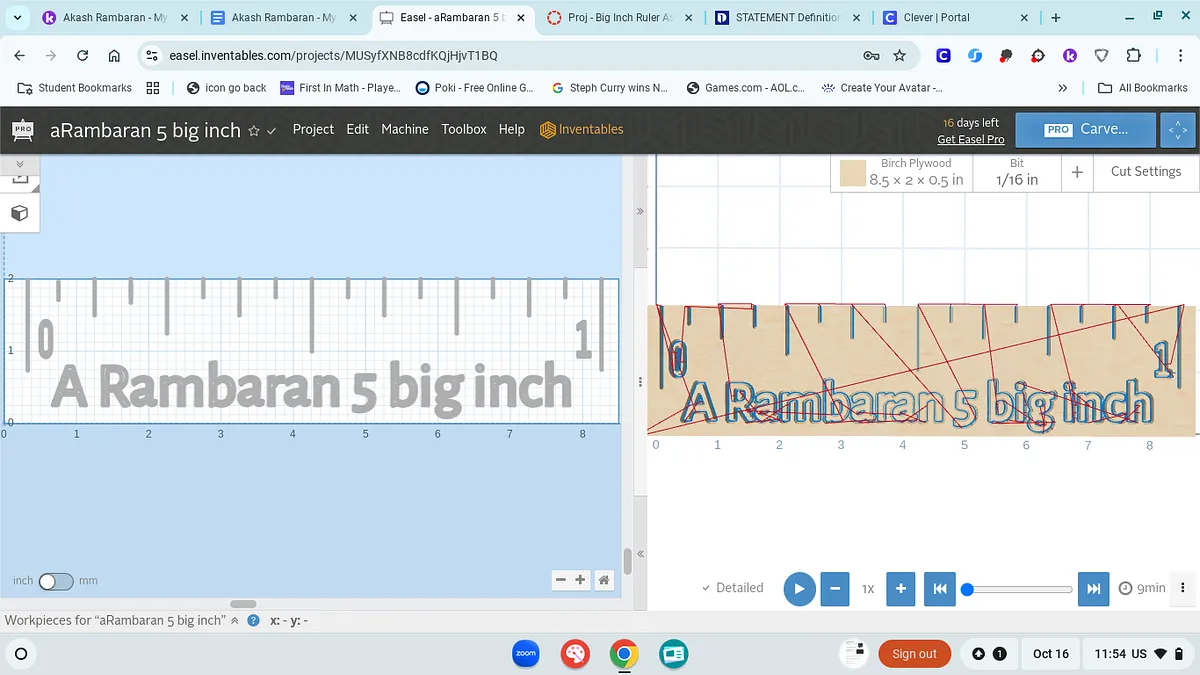The height and width of the screenshot is (675, 1200).
Task: Zoom out the design canvas
Action: coord(562,580)
